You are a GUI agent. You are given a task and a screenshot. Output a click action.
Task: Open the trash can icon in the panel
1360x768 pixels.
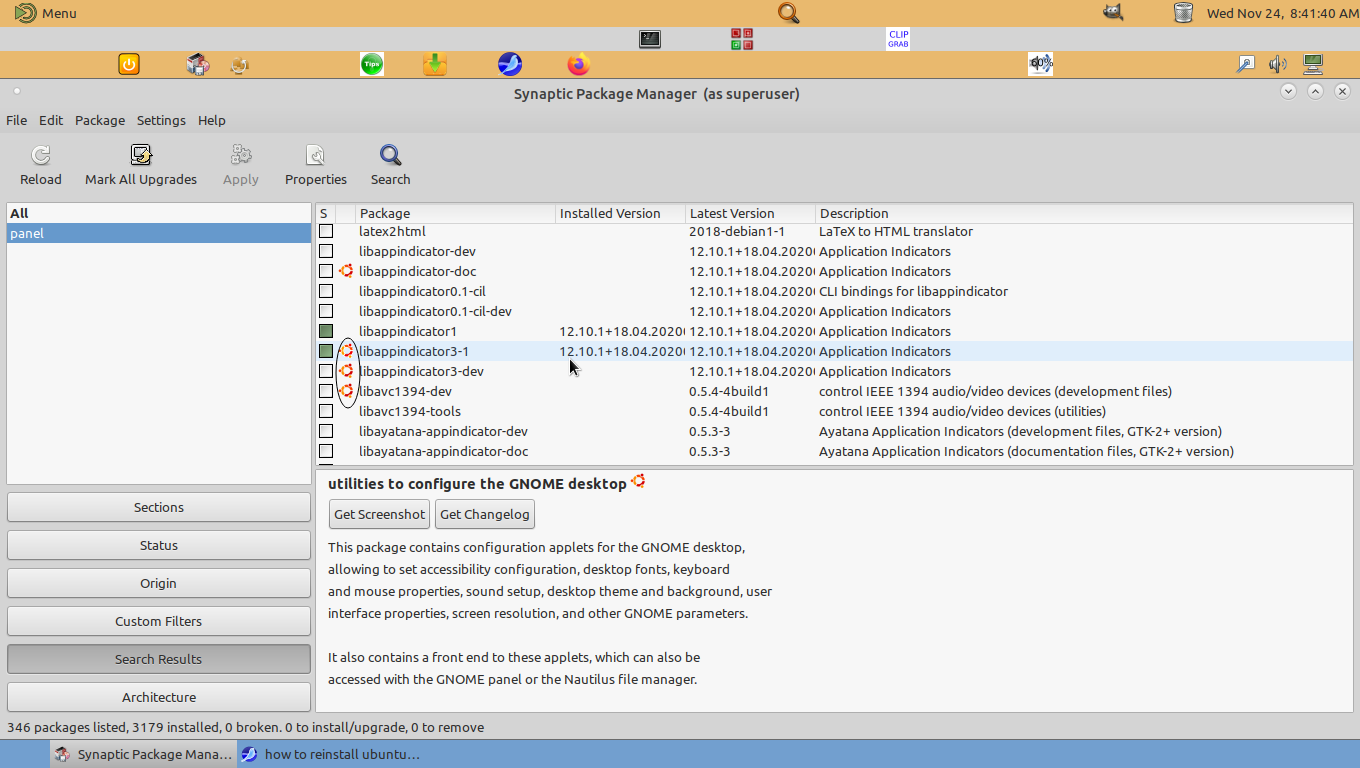1183,13
